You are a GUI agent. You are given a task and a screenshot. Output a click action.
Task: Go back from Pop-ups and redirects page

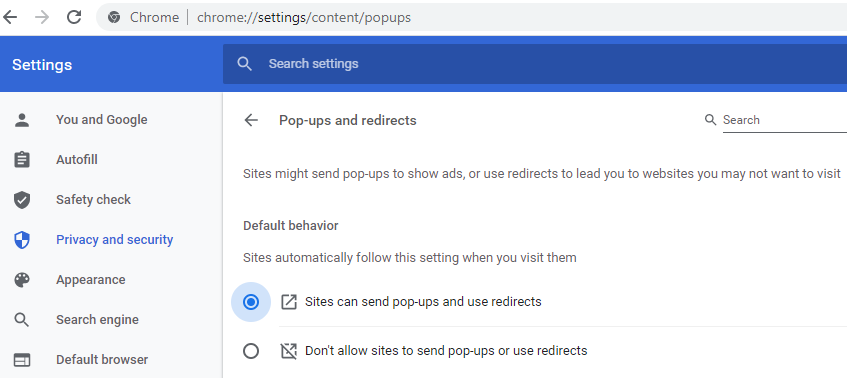[251, 120]
